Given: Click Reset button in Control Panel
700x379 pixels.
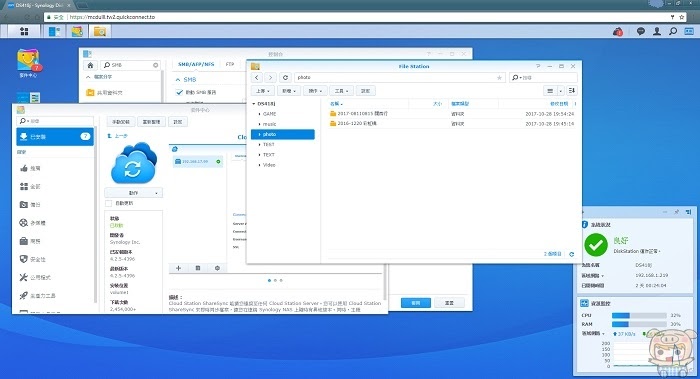Looking at the screenshot, I should 449,303.
